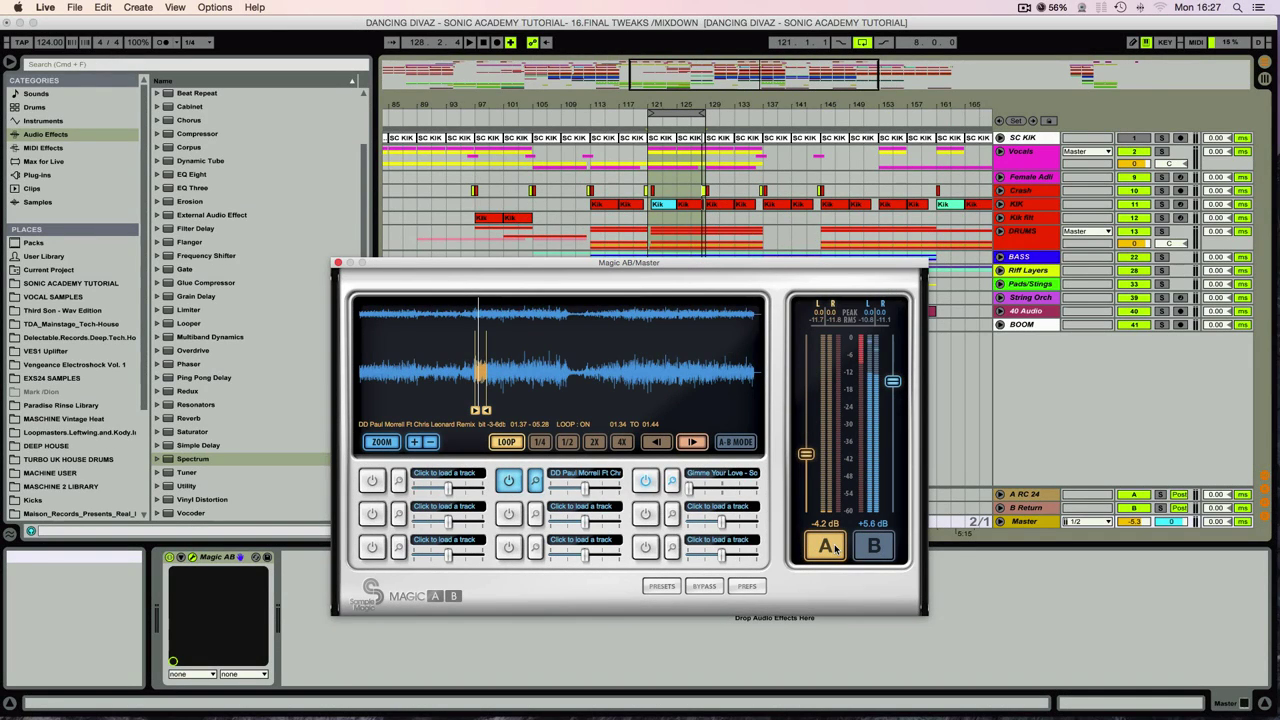Click the Stop button in Live transport
Image resolution: width=1280 pixels, height=720 pixels.
(x=483, y=42)
